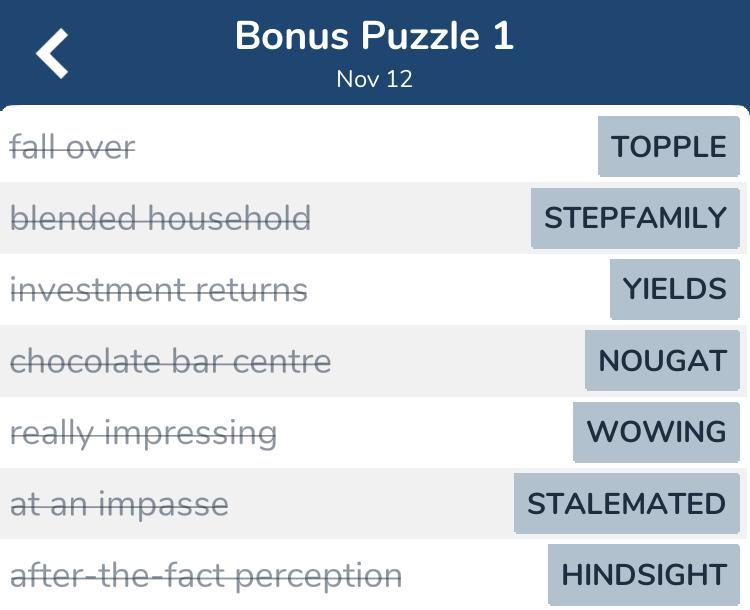Select the STEPFAMILY answer tile

(635, 218)
